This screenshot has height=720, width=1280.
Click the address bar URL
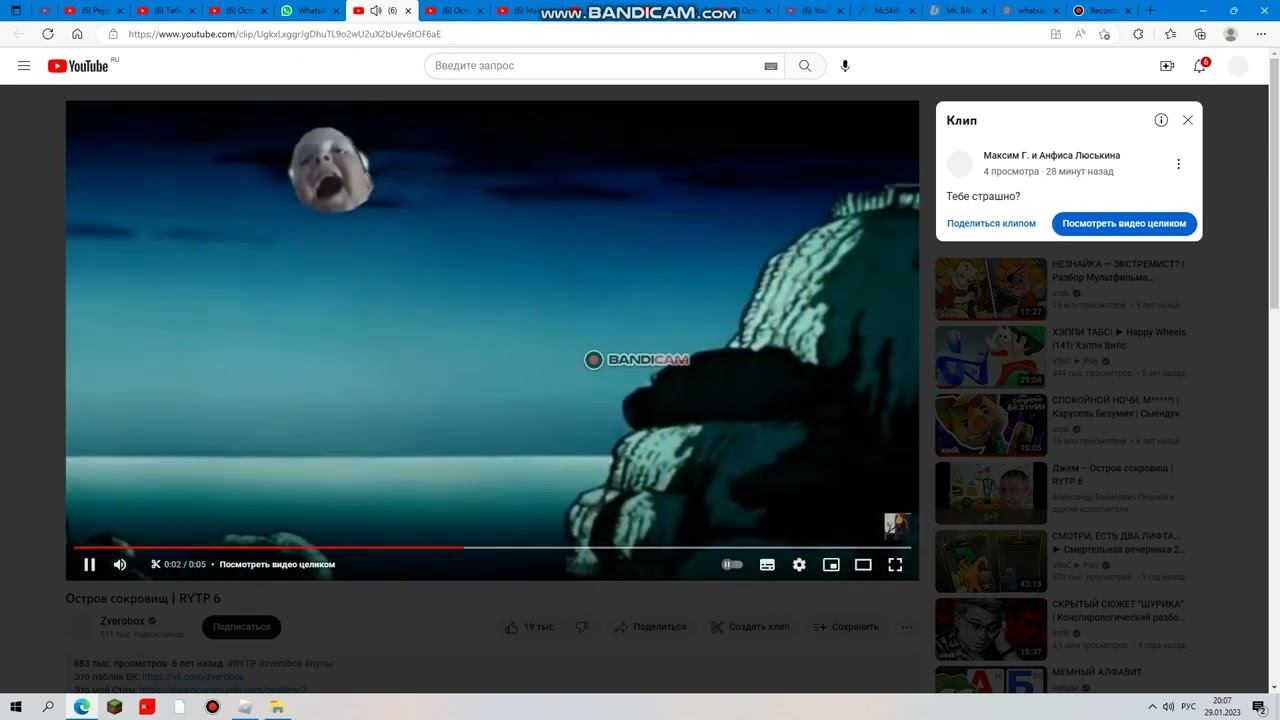285,34
